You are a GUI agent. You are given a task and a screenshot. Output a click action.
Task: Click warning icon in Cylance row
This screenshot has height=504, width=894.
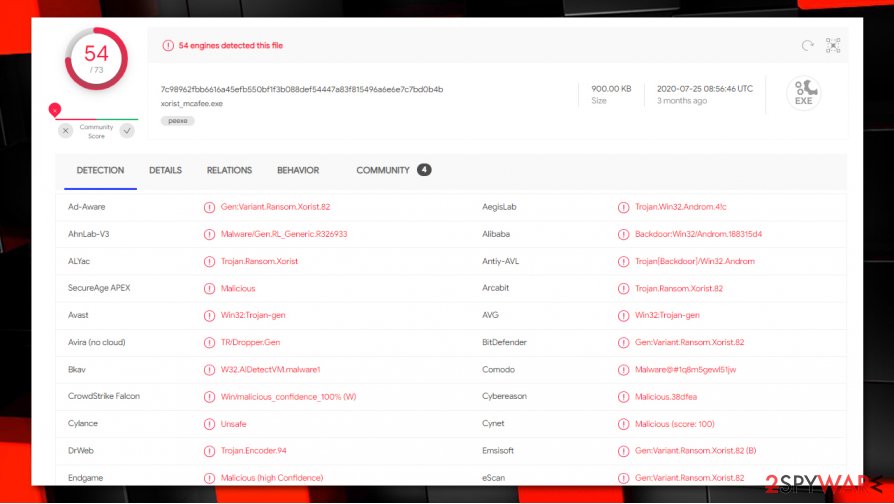(x=209, y=424)
